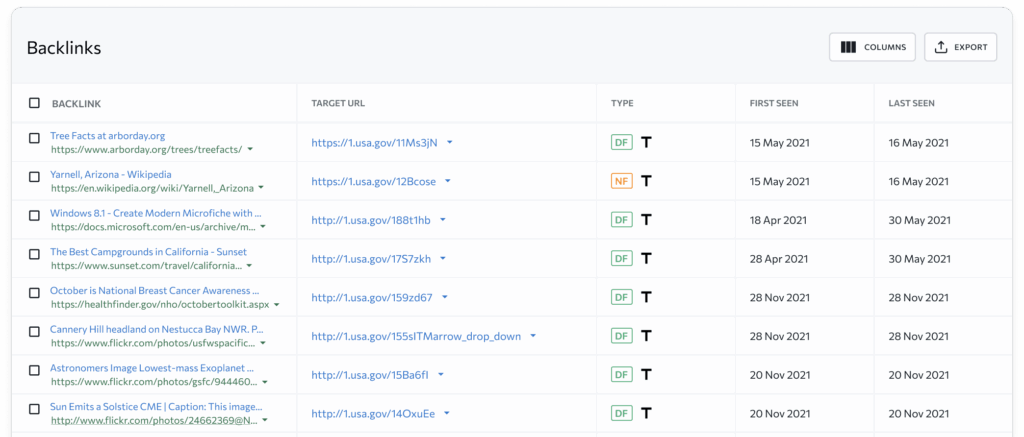The height and width of the screenshot is (437, 1024).
Task: Click the T icon in Cannery Hill headland row
Action: click(647, 336)
